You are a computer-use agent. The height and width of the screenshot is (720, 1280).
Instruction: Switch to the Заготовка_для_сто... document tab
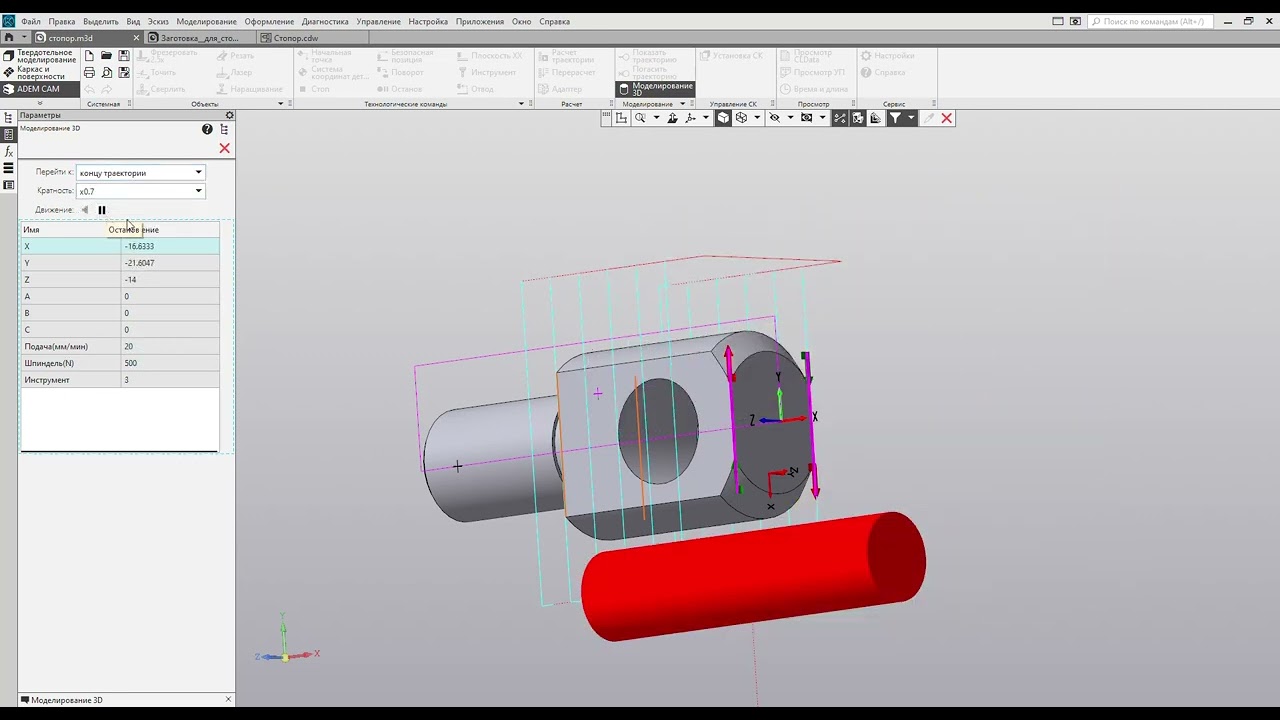[200, 38]
